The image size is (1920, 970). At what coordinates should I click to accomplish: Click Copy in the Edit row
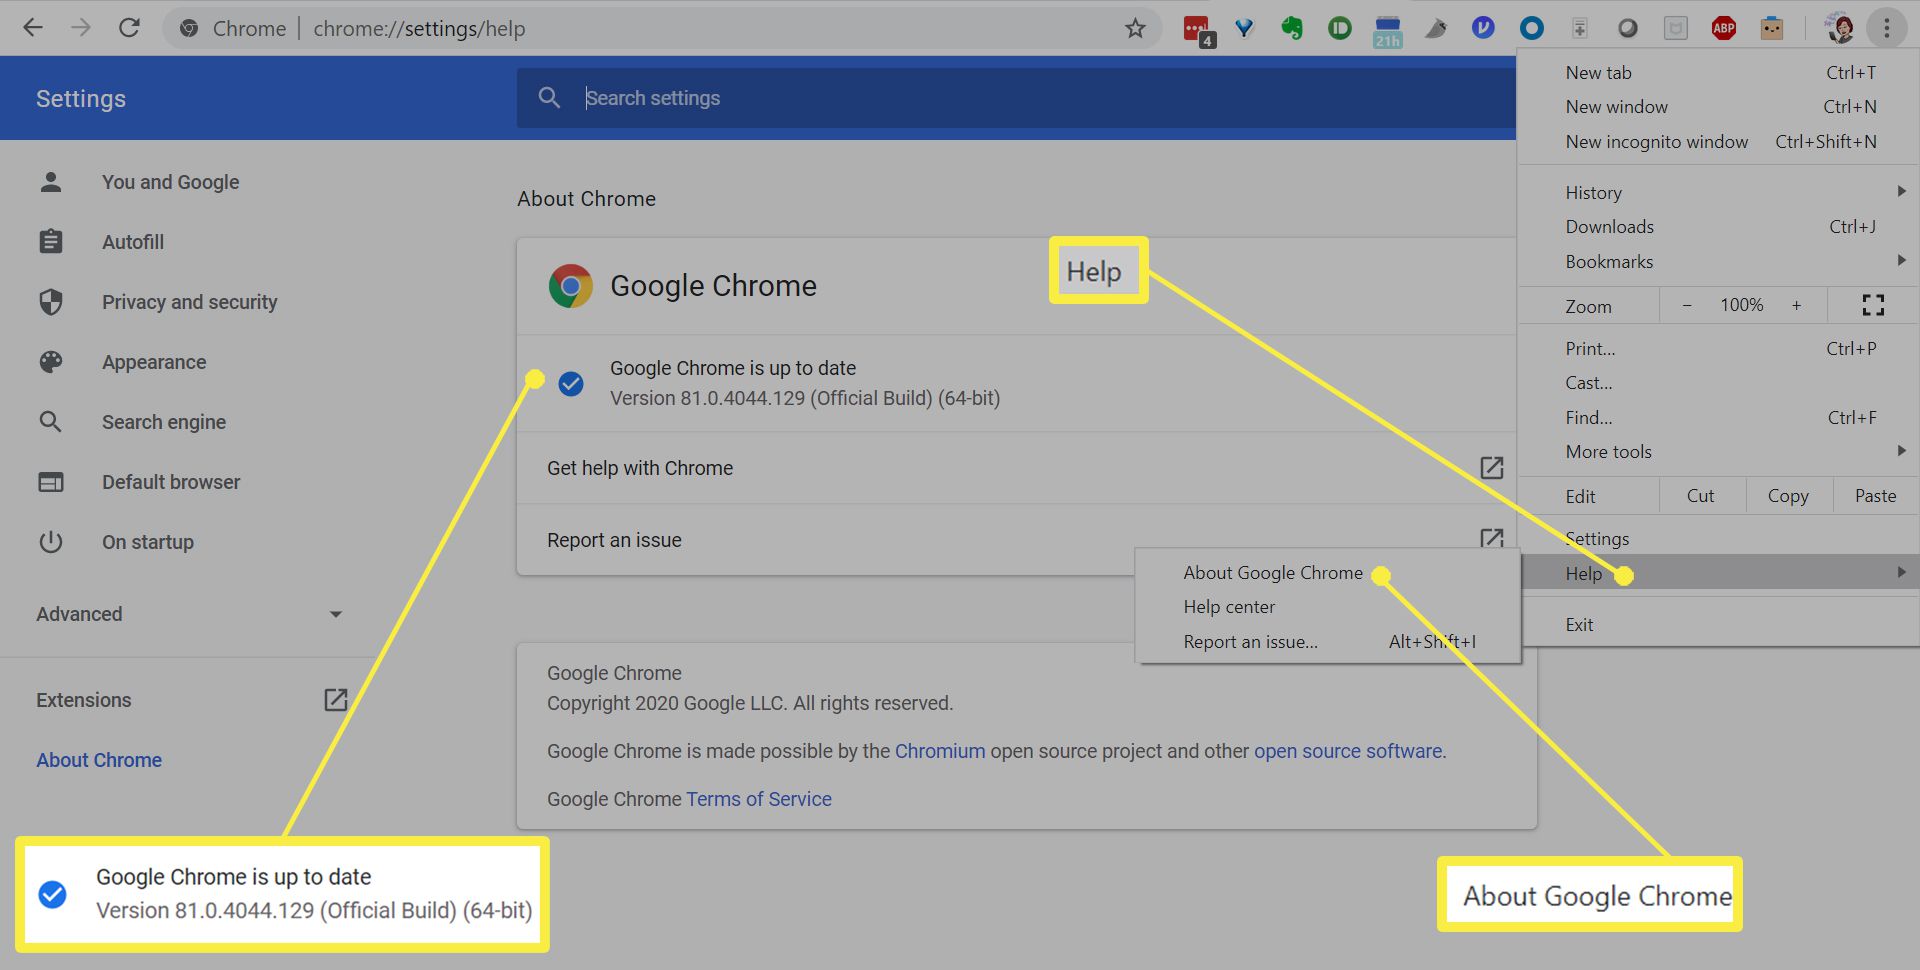[1788, 496]
